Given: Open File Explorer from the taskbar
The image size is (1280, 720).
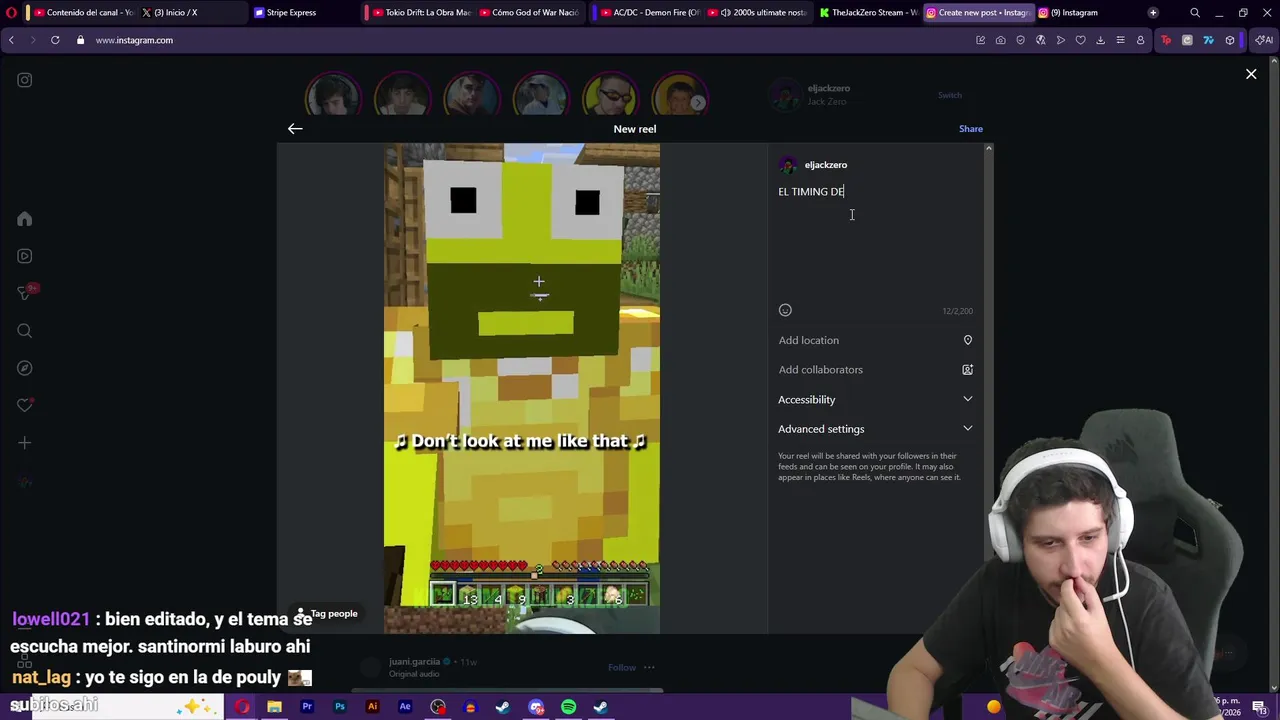Looking at the screenshot, I should coord(274,707).
